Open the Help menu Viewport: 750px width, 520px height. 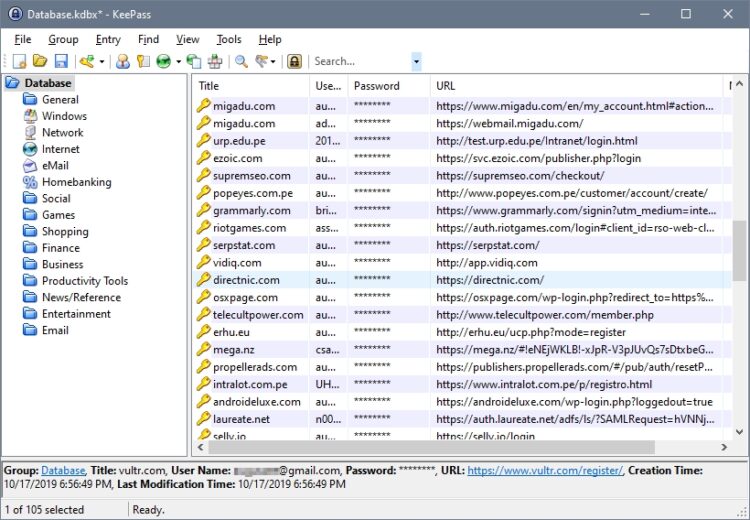tap(270, 39)
